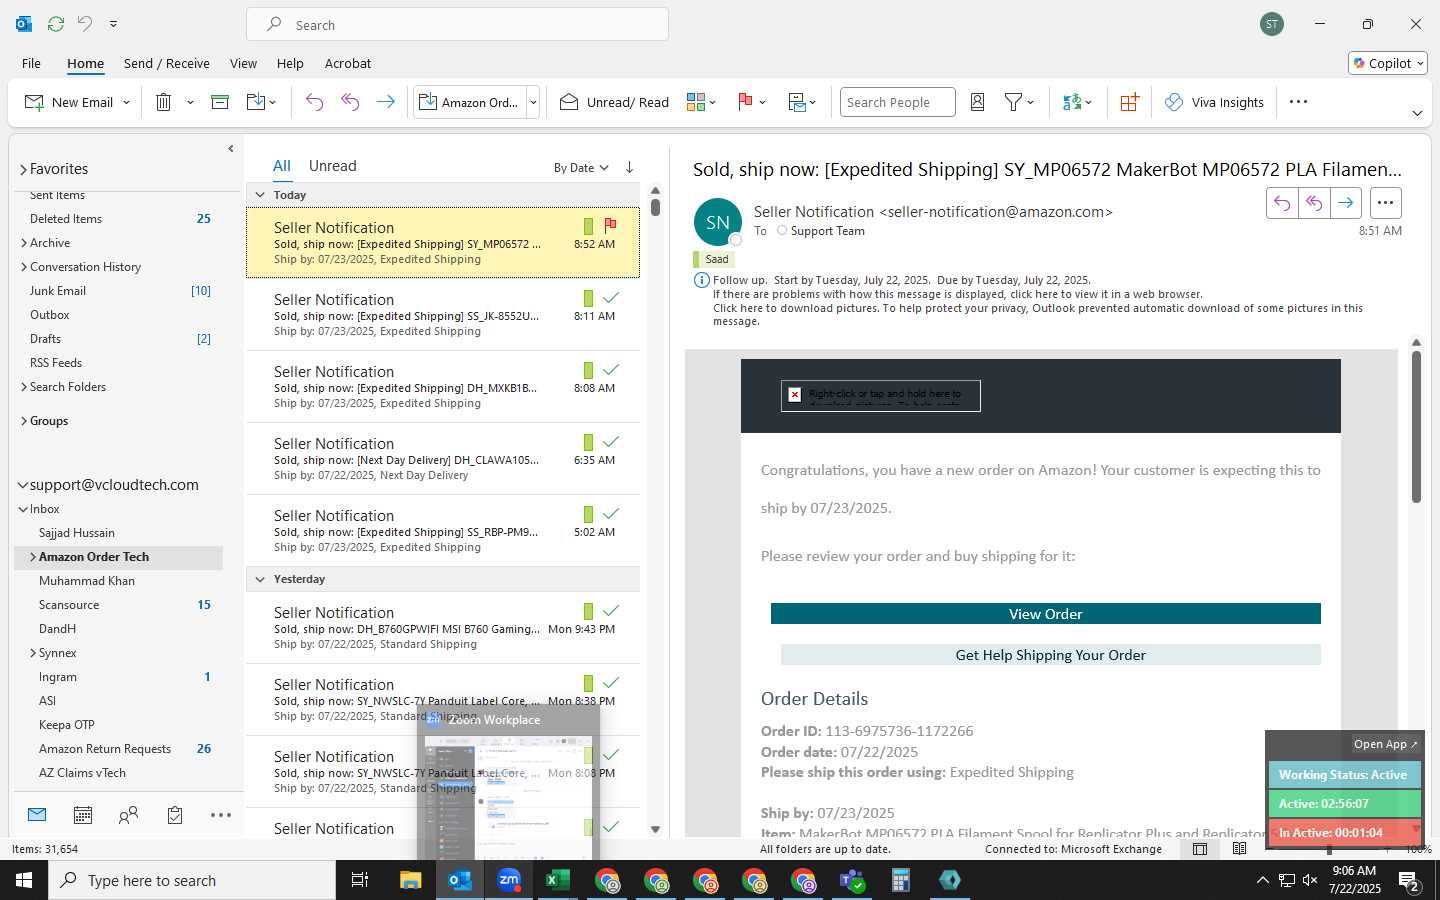This screenshot has width=1440, height=900.
Task: Click the Mail navigation icon
Action: point(37,815)
